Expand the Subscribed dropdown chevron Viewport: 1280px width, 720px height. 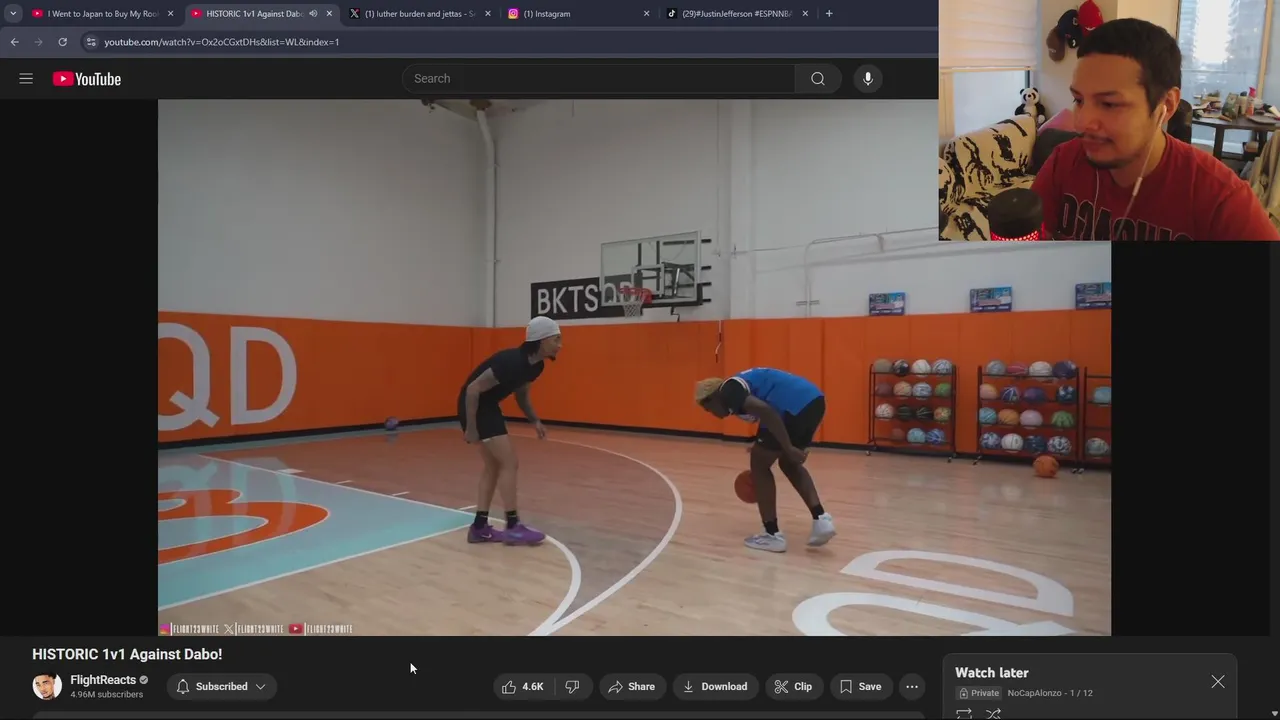[x=260, y=687]
